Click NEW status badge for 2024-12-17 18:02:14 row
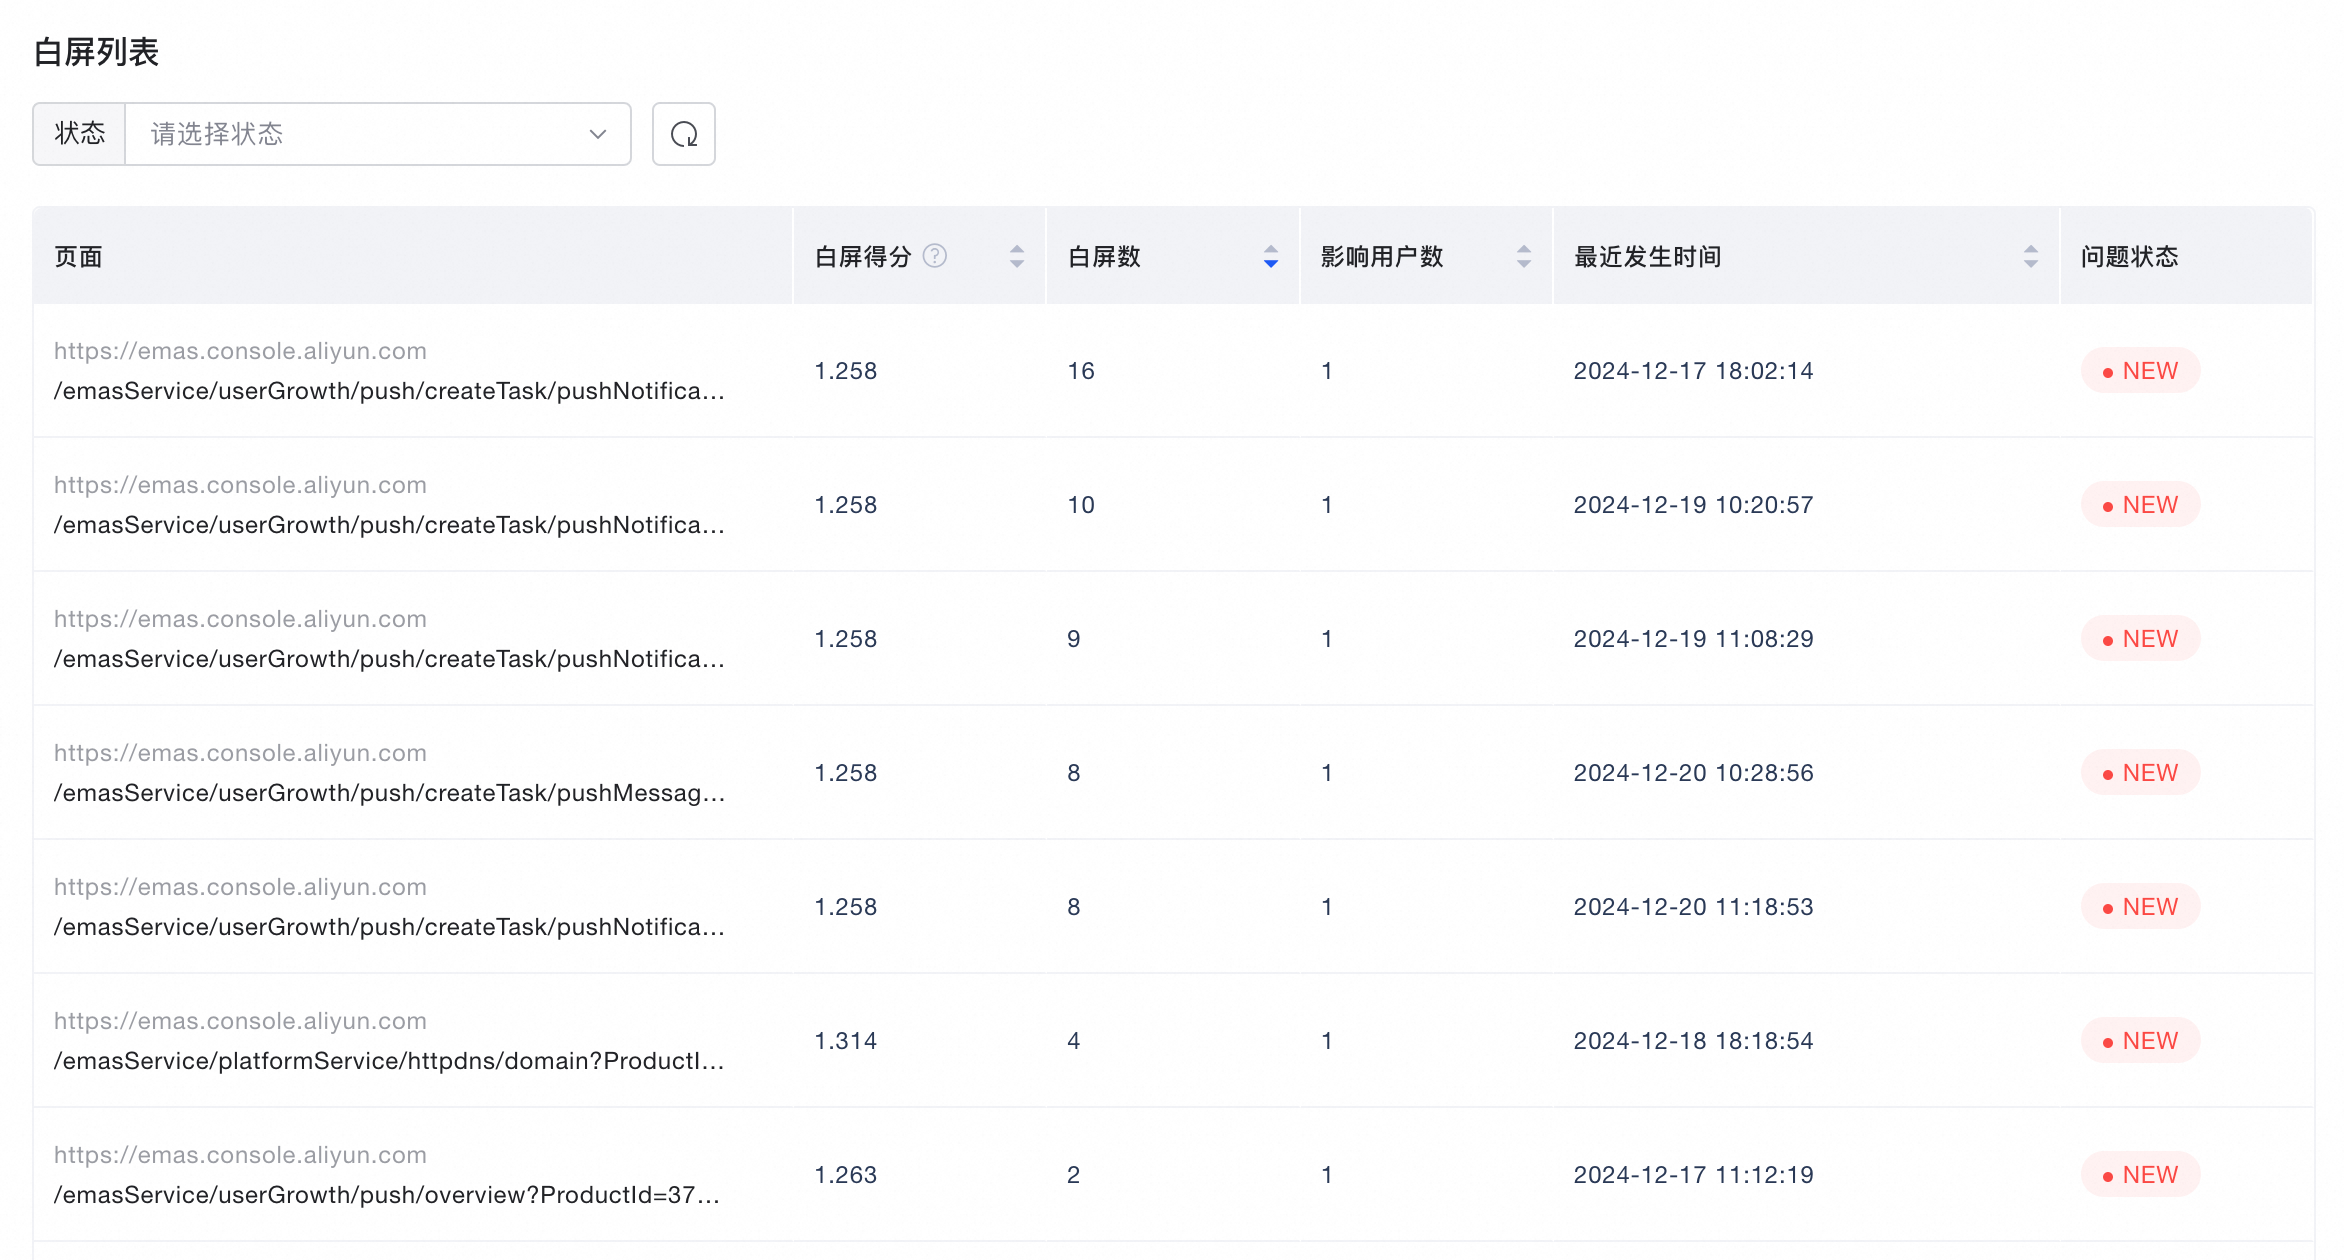The height and width of the screenshot is (1260, 2344). pos(2140,371)
